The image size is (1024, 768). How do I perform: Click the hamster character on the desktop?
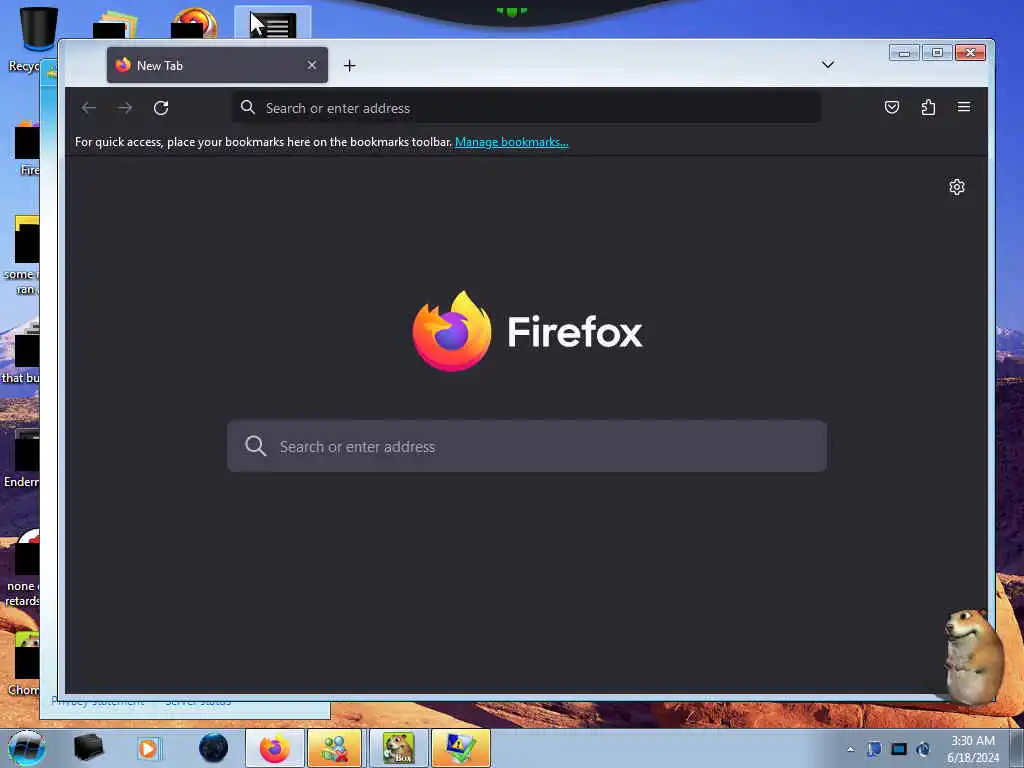click(973, 656)
